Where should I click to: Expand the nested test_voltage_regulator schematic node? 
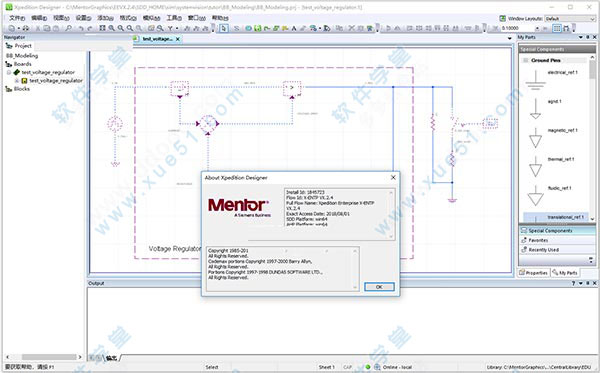pos(17,80)
